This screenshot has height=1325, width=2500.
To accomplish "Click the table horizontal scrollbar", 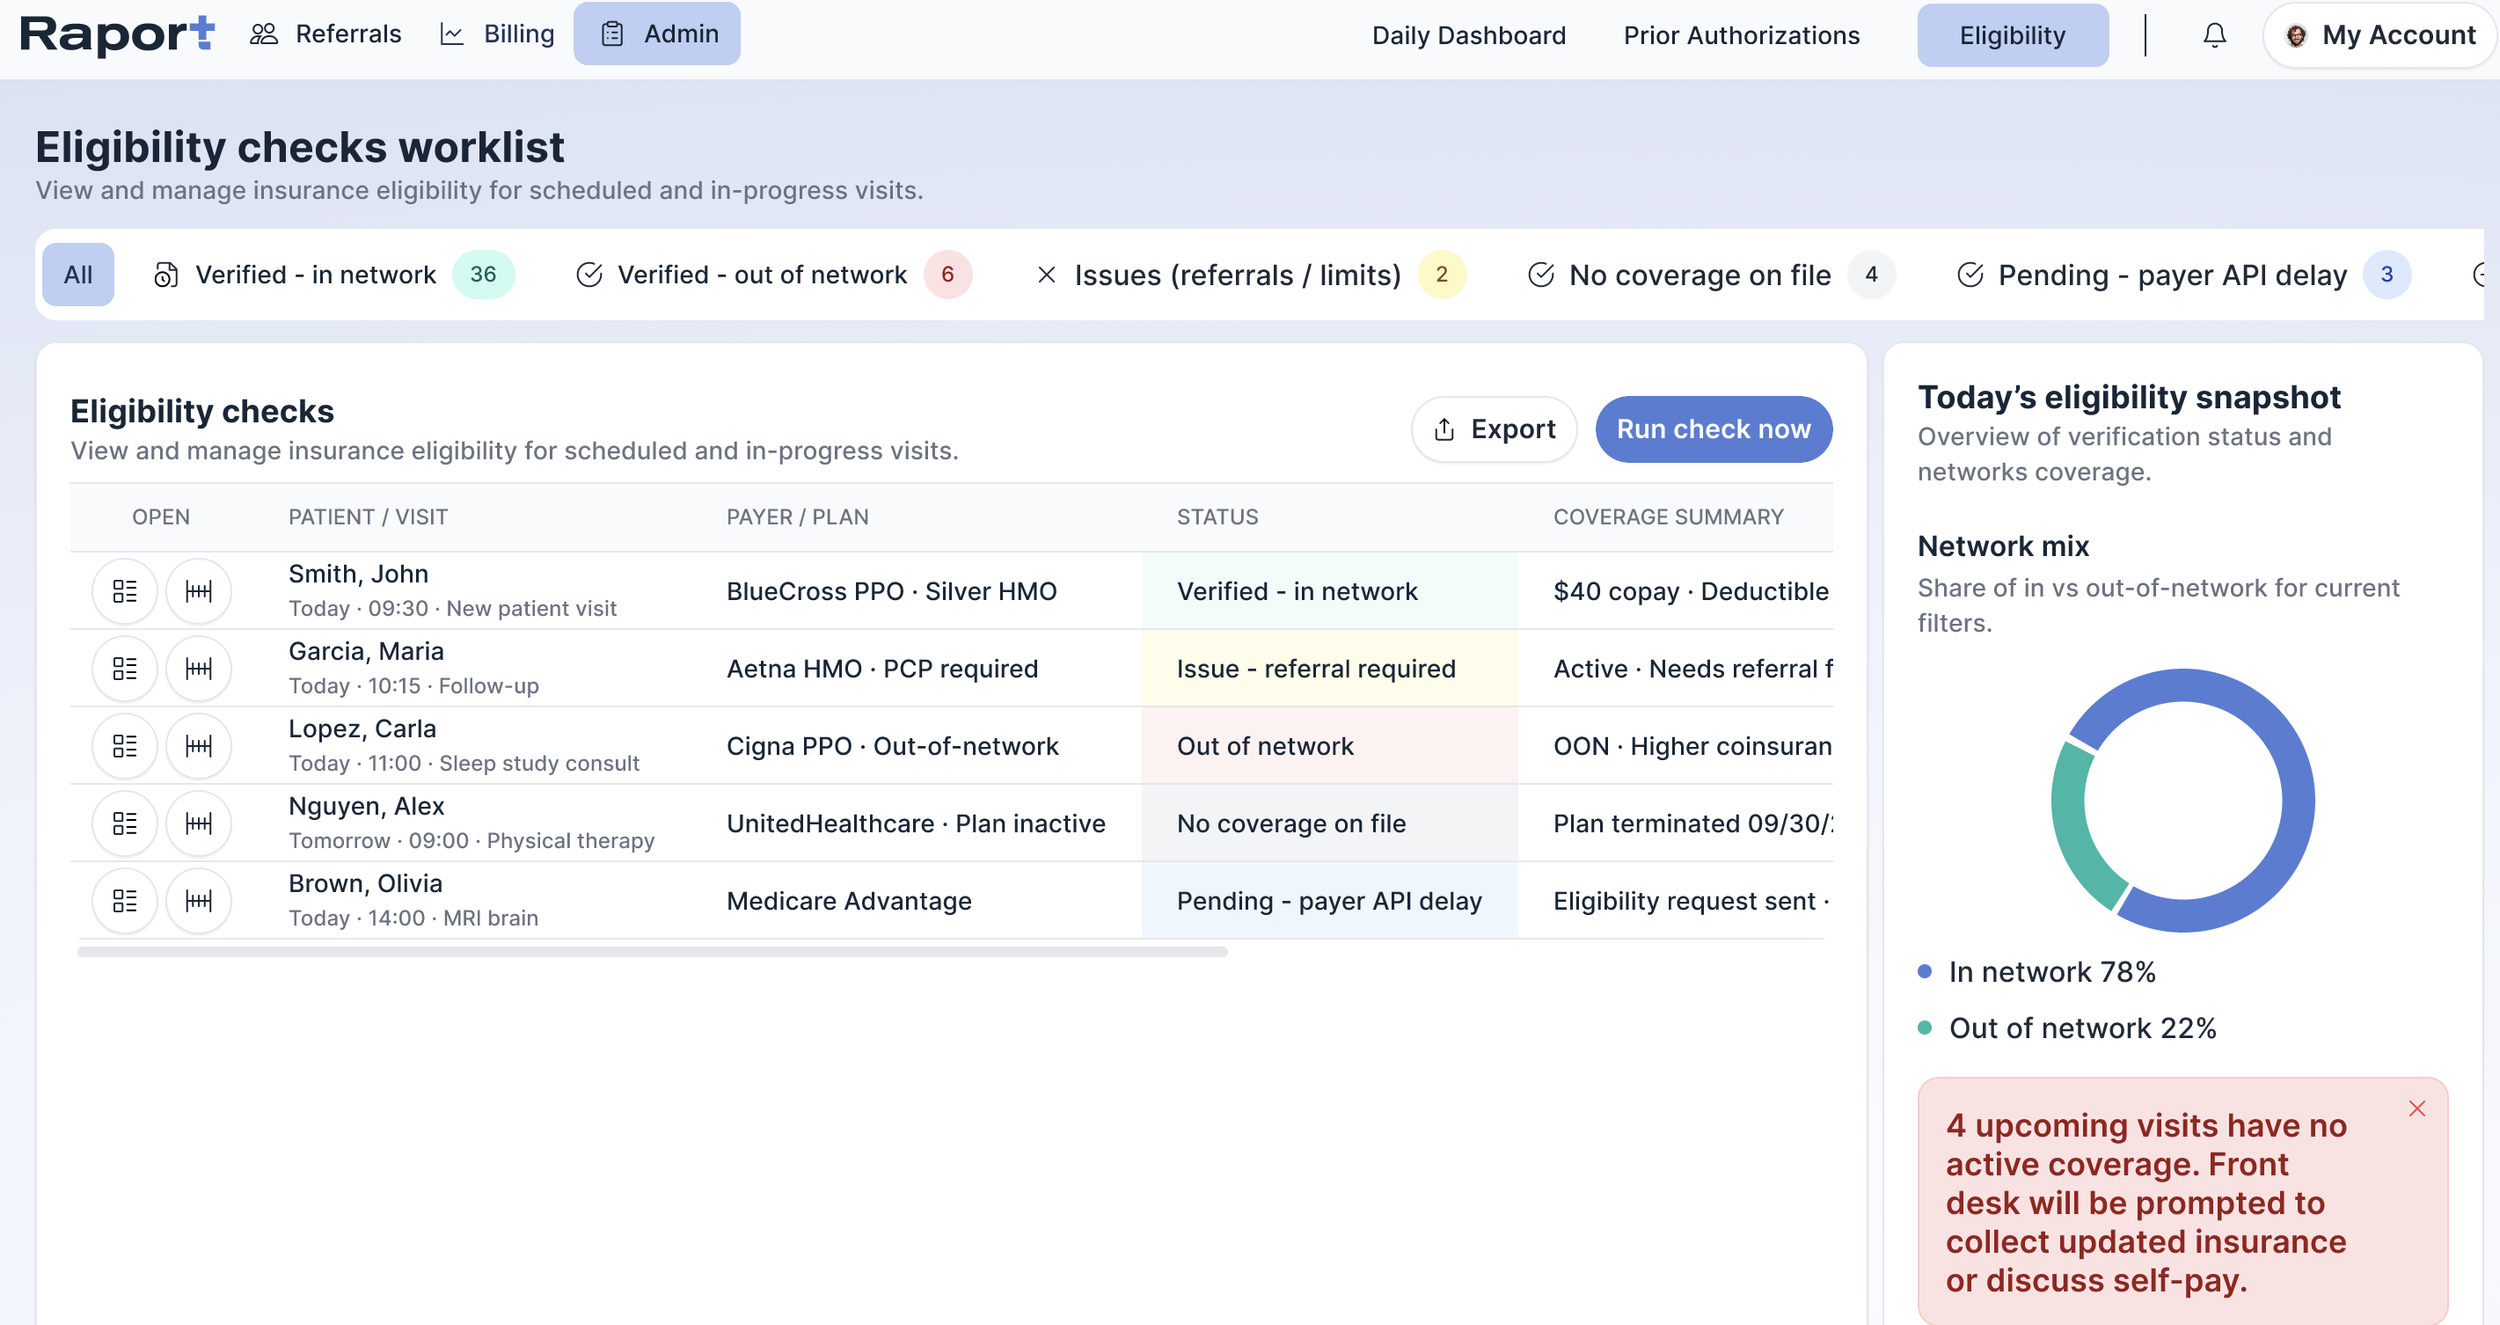I will pos(652,952).
